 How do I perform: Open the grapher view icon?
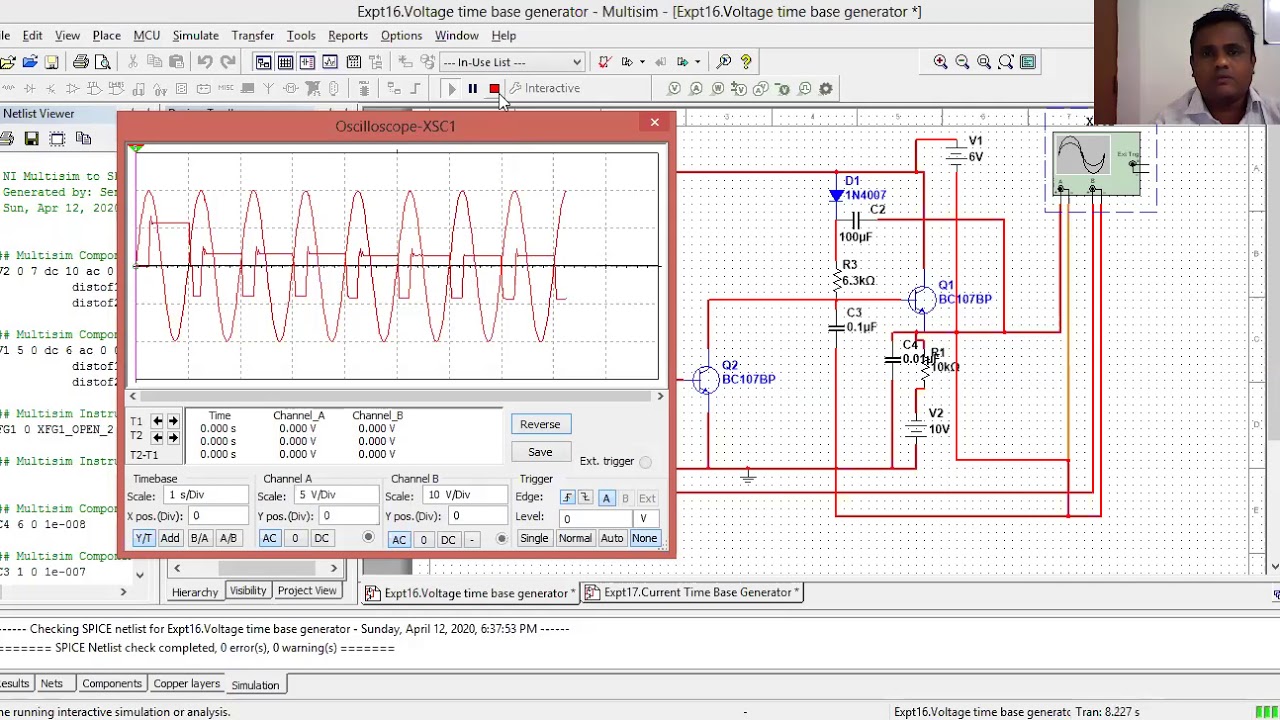[329, 62]
